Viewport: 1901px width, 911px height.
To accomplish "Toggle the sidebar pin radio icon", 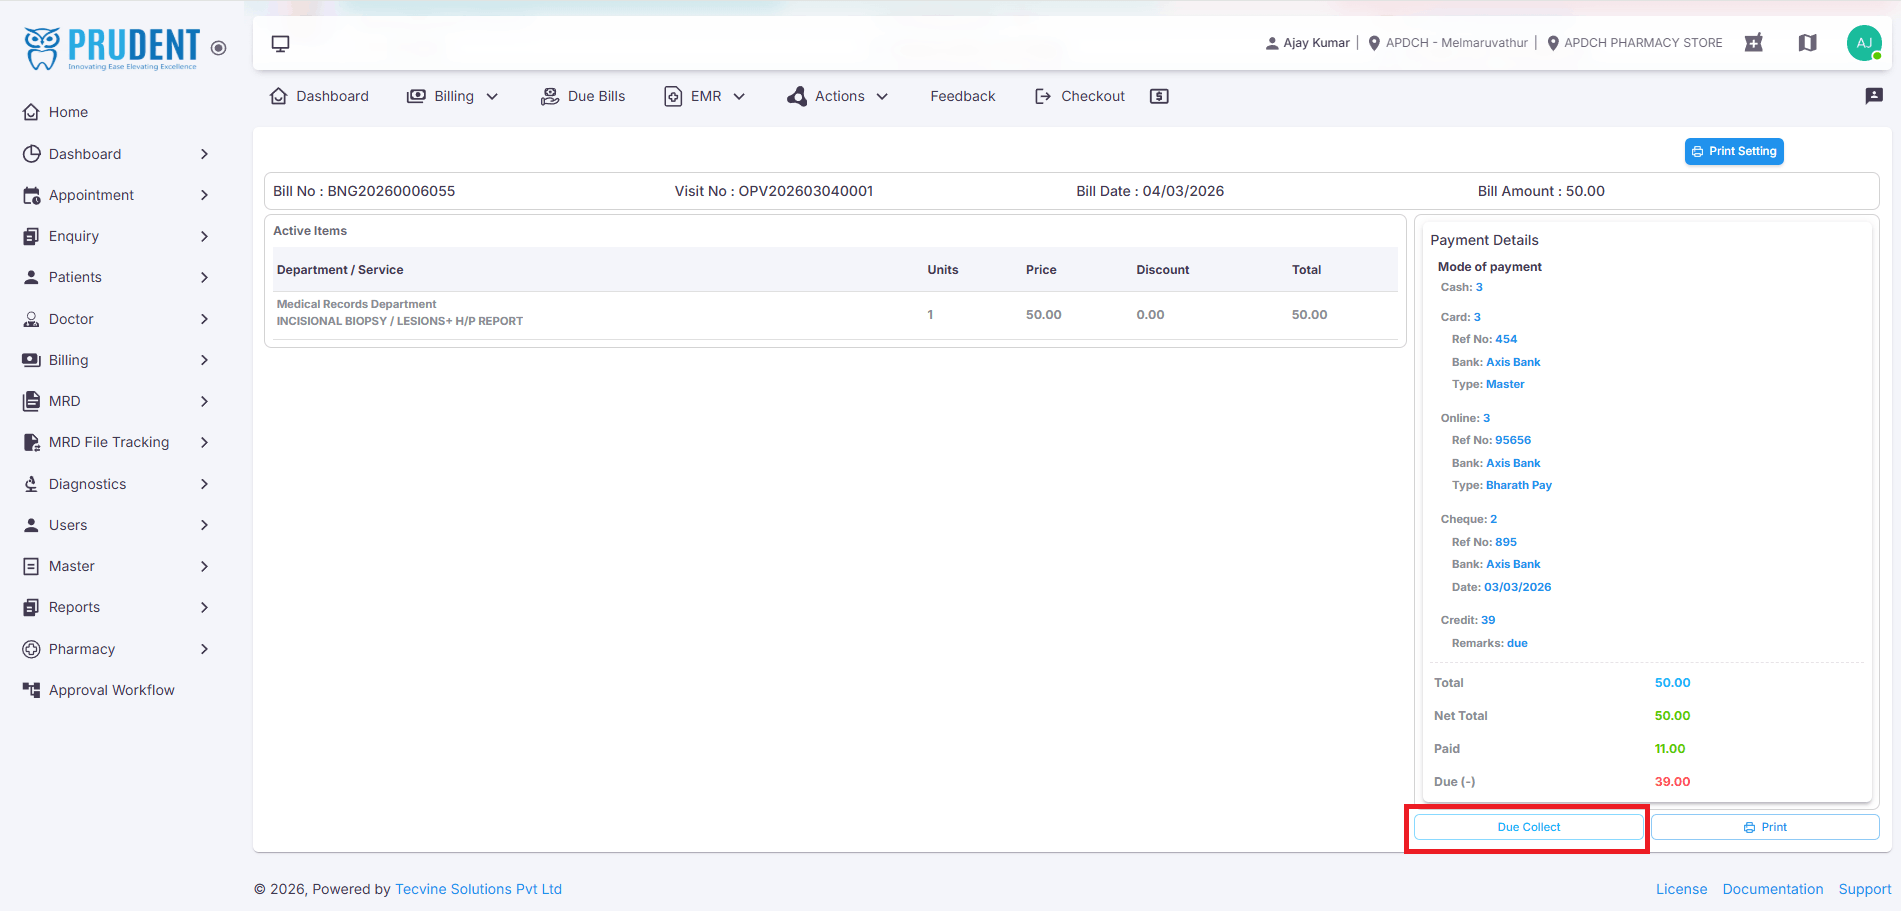I will point(219,48).
